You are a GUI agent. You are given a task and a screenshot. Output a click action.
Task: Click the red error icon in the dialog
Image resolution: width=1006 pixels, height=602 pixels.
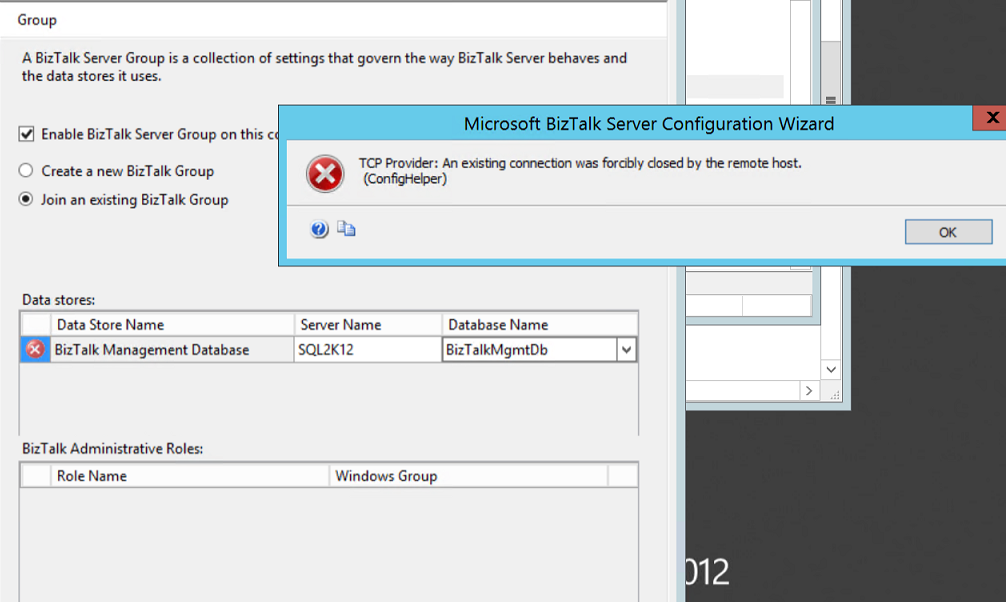point(325,174)
